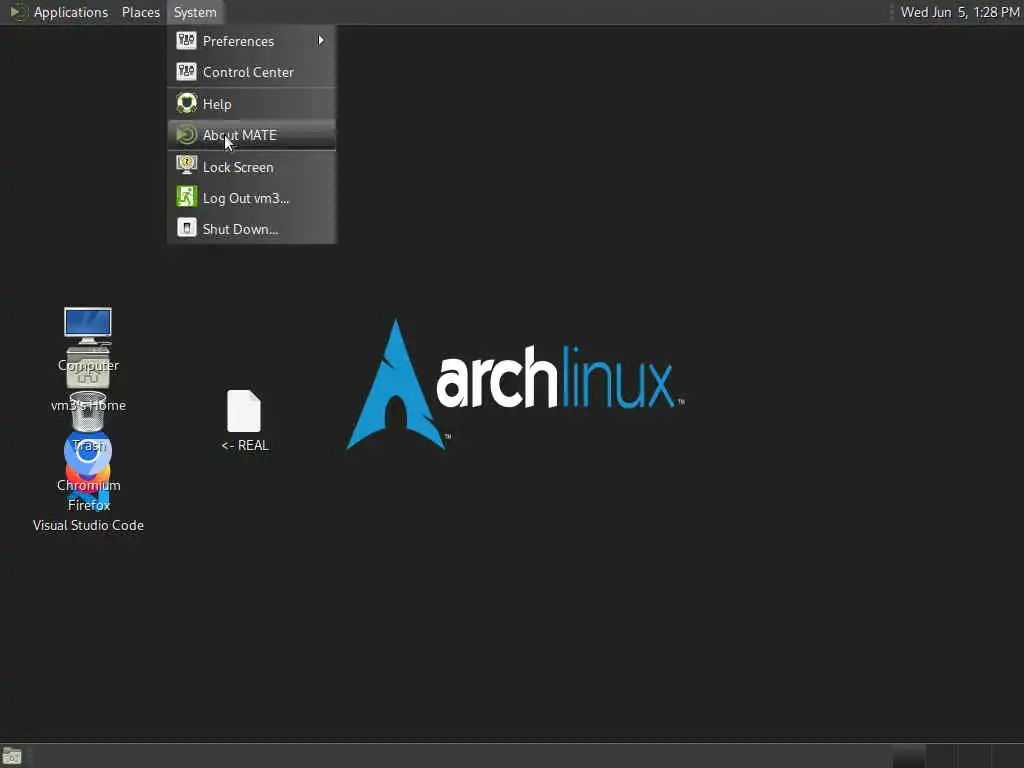Open the clock calendar showing Wed Jun 5
Viewport: 1024px width, 768px height.
tap(959, 12)
